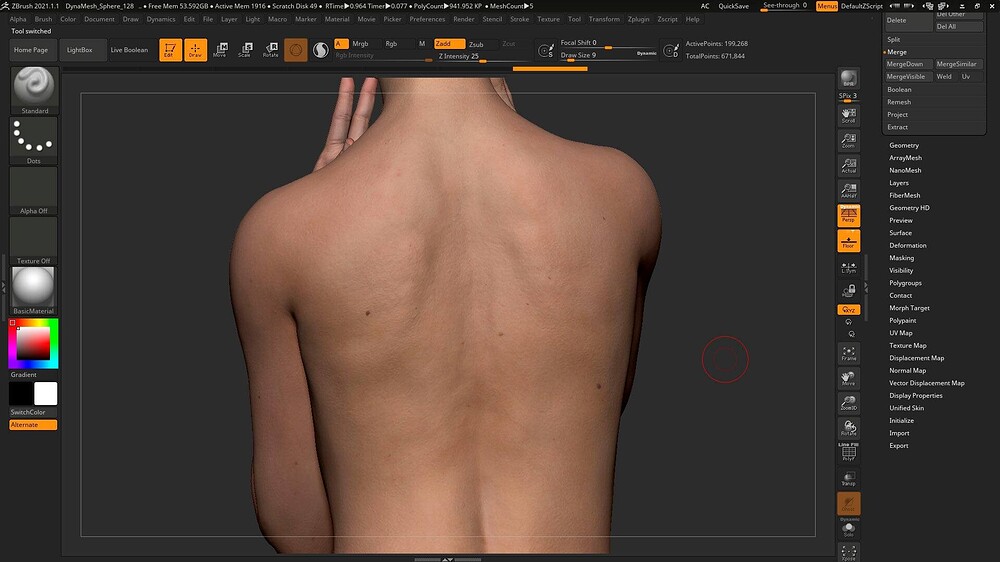Open the Stroke menu
The width and height of the screenshot is (1000, 562).
[x=519, y=19]
